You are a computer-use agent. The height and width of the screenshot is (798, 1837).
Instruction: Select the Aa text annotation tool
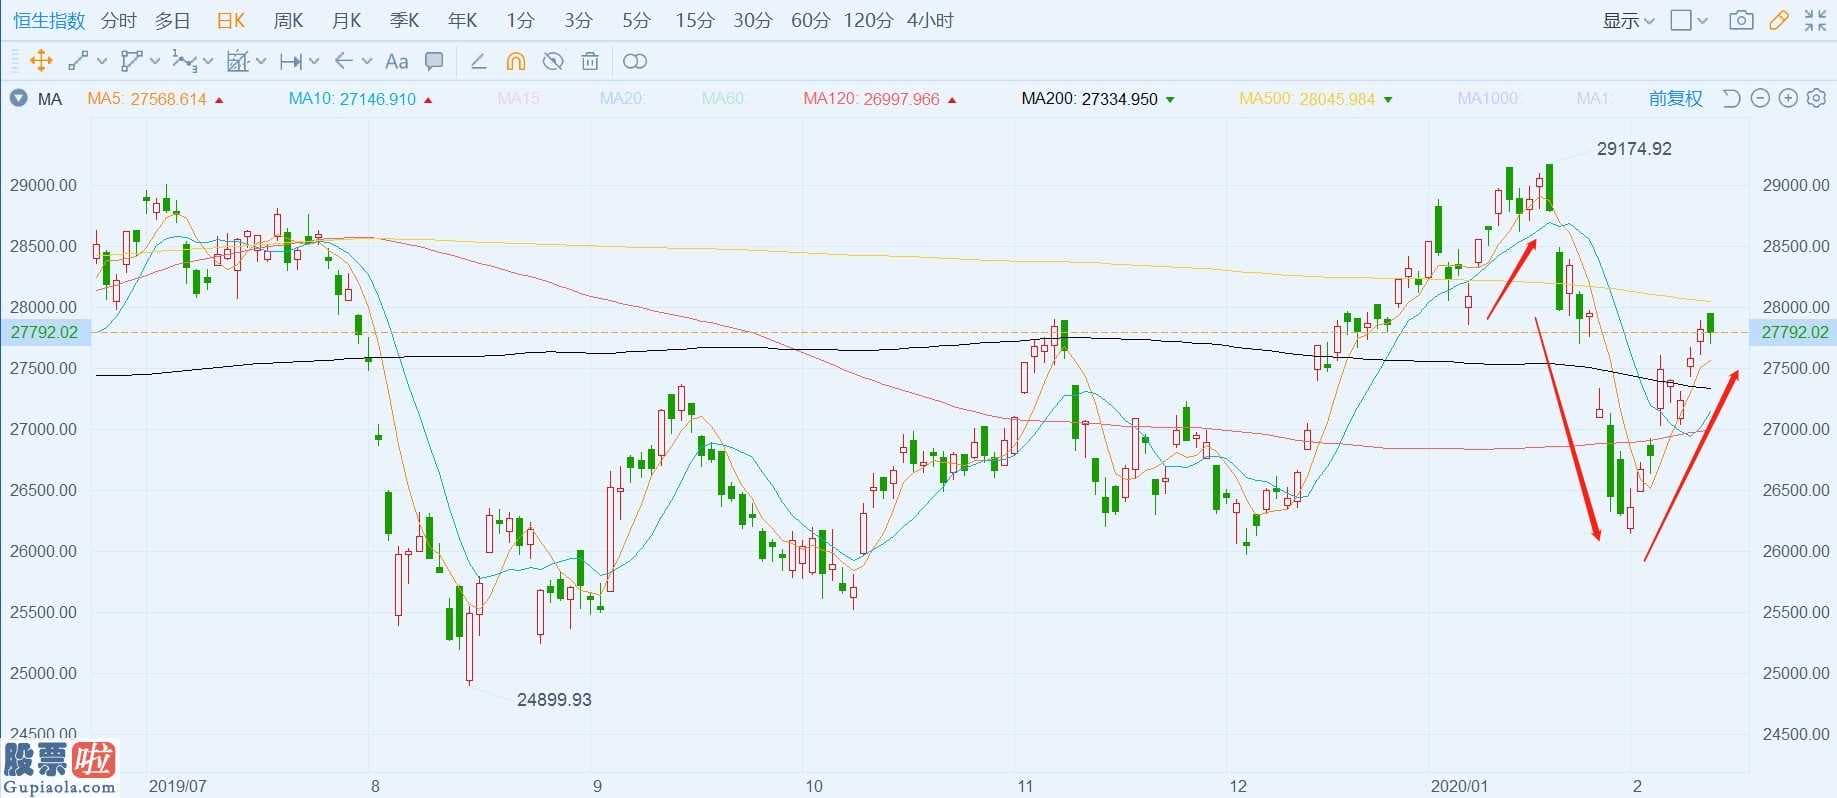[x=396, y=61]
